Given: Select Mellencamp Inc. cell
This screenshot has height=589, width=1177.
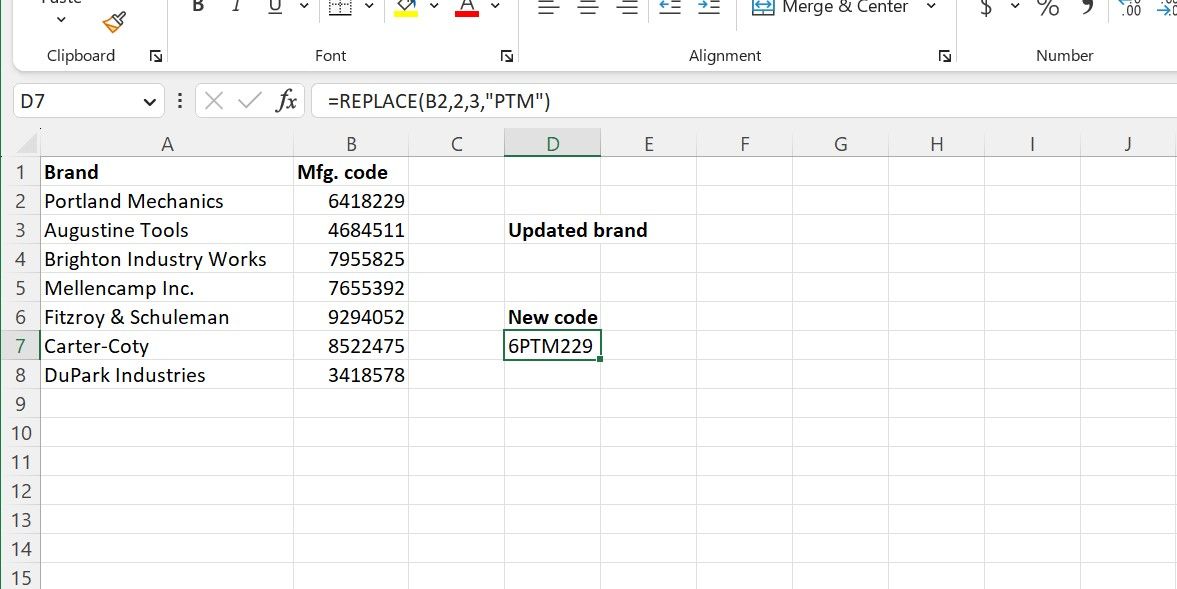Looking at the screenshot, I should tap(167, 288).
